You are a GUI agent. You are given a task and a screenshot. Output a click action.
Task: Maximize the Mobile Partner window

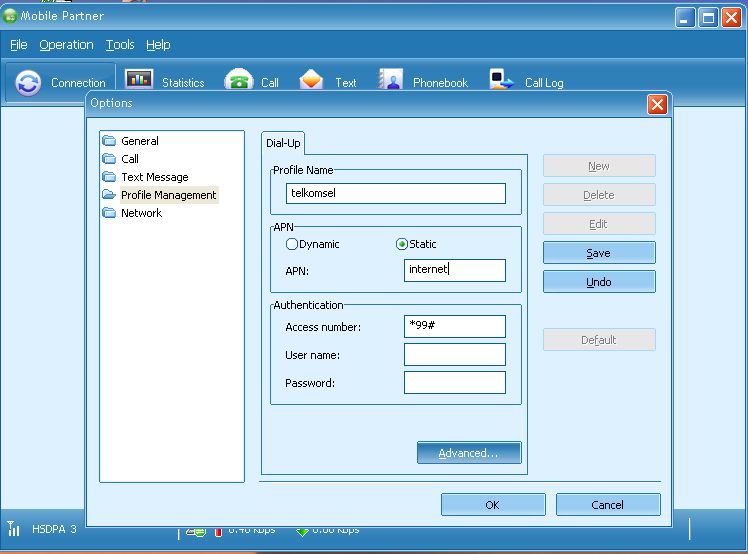(708, 18)
